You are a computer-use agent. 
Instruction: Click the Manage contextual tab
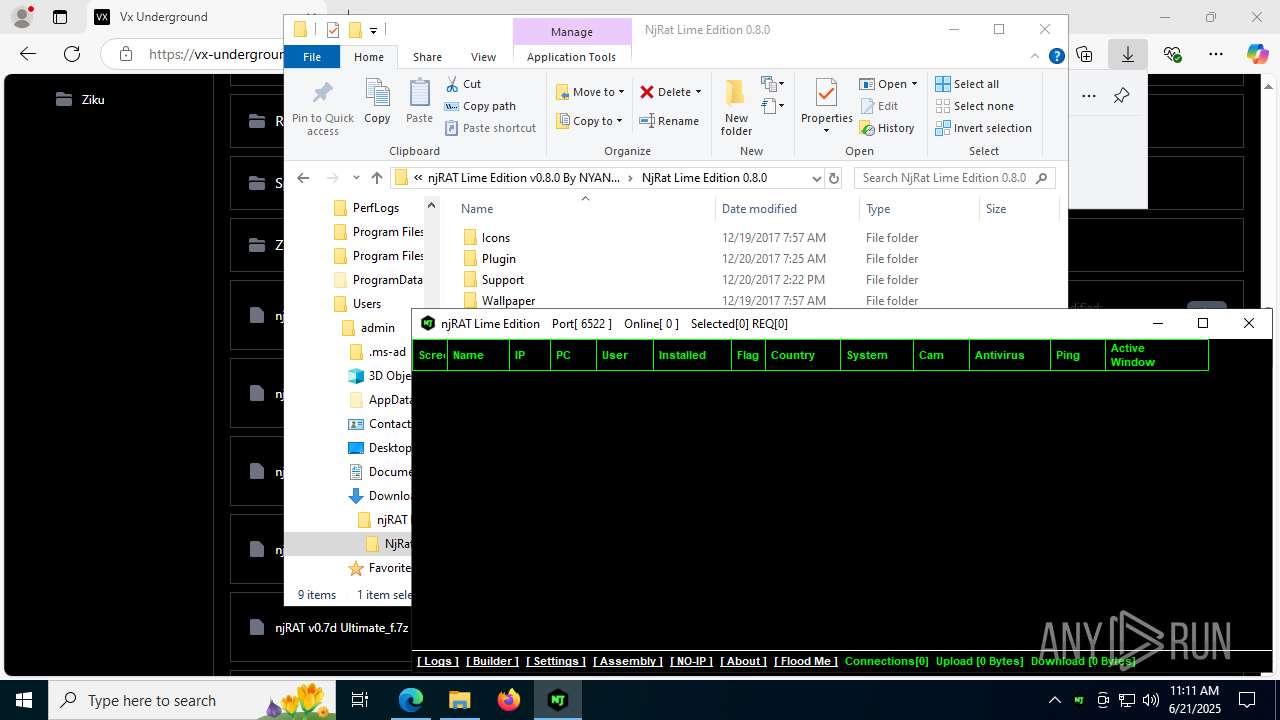coord(572,32)
